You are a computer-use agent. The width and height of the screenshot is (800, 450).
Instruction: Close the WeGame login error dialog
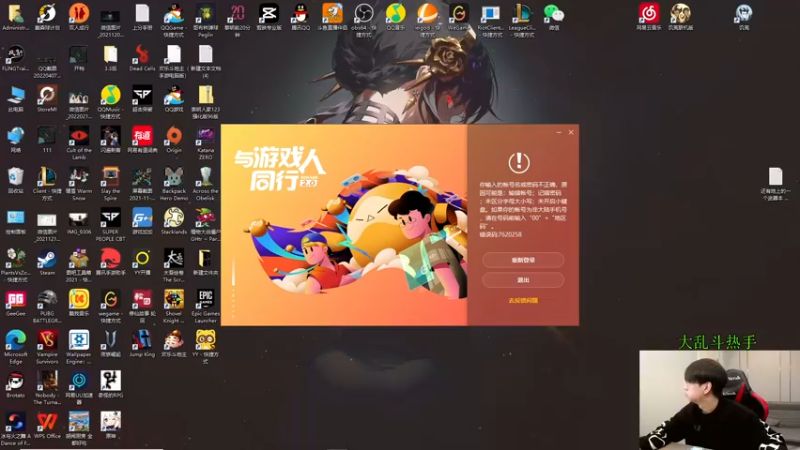tap(571, 132)
